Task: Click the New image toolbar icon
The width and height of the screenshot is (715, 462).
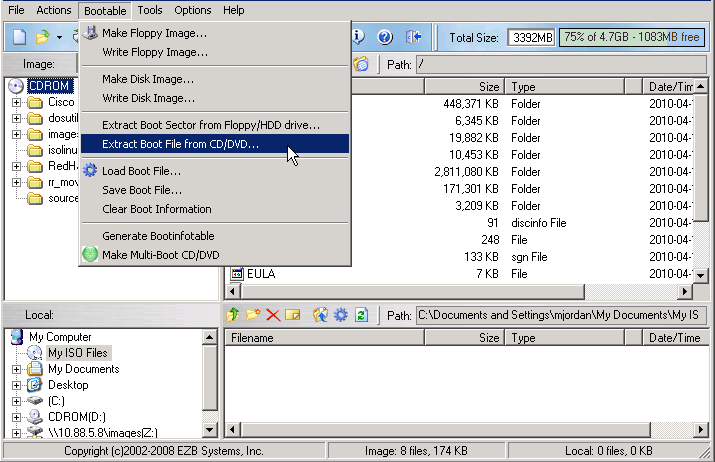Action: click(19, 37)
